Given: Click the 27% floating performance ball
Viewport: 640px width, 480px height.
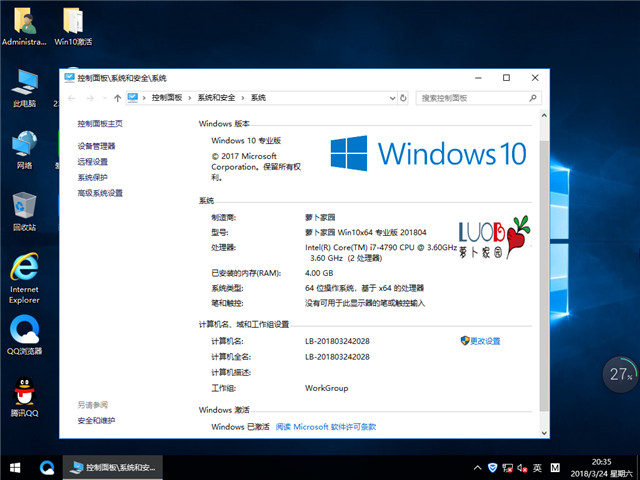Looking at the screenshot, I should tap(620, 374).
